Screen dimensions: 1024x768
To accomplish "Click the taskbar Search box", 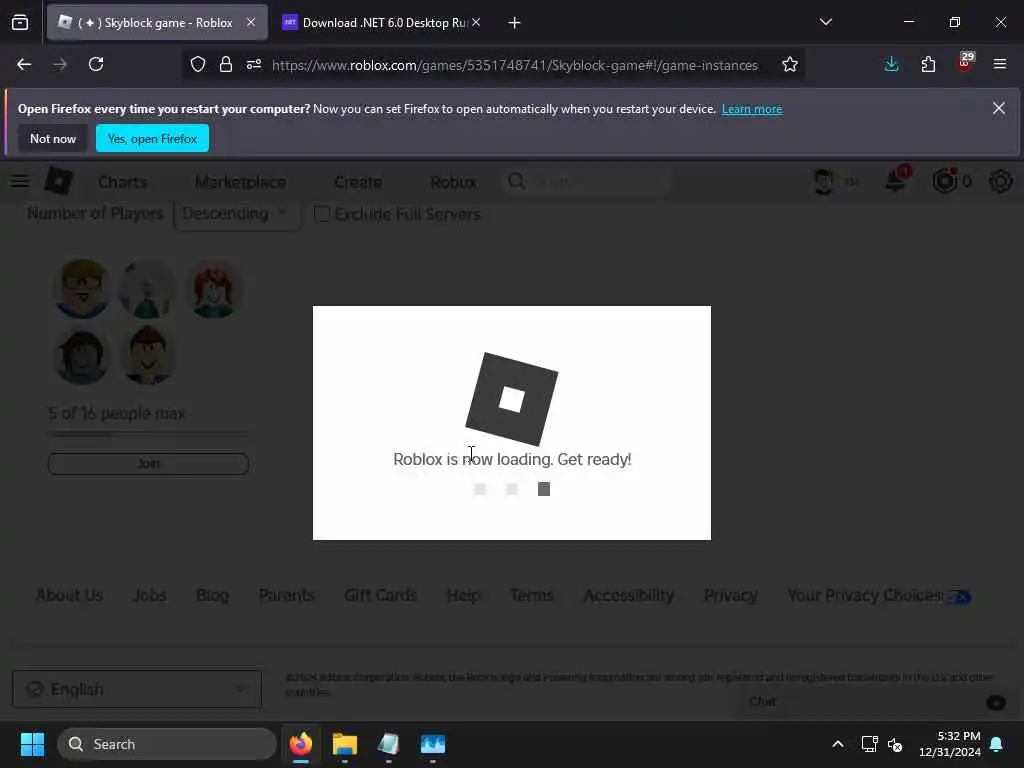I will pos(167,744).
